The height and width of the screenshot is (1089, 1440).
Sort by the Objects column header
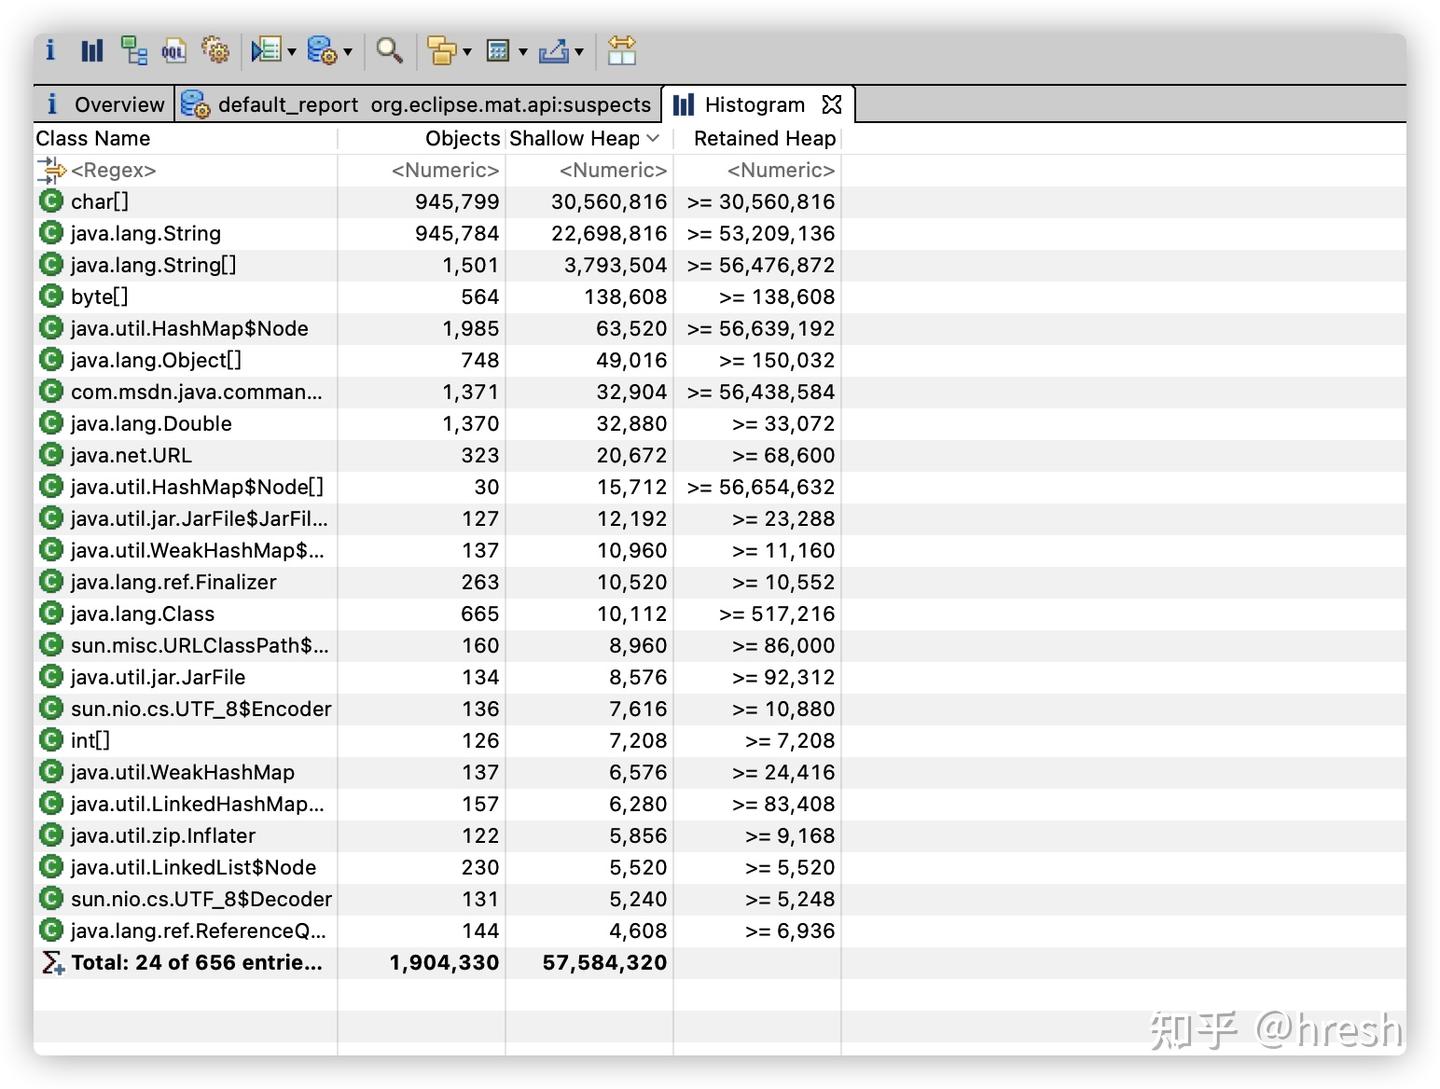pyautogui.click(x=421, y=138)
